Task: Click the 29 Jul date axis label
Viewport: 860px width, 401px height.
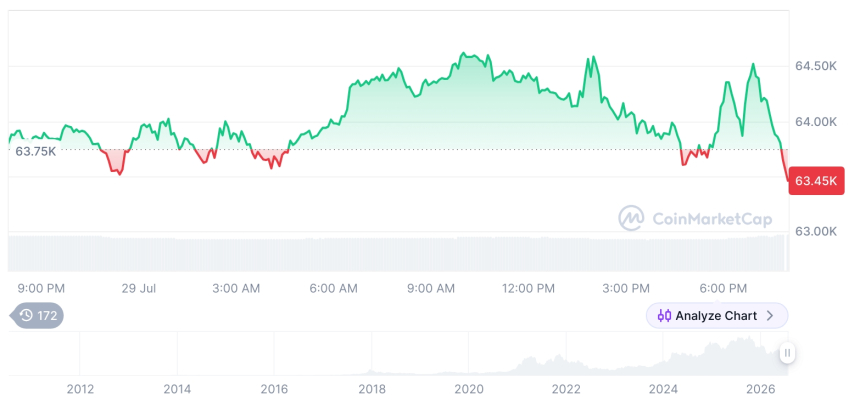Action: click(x=139, y=289)
